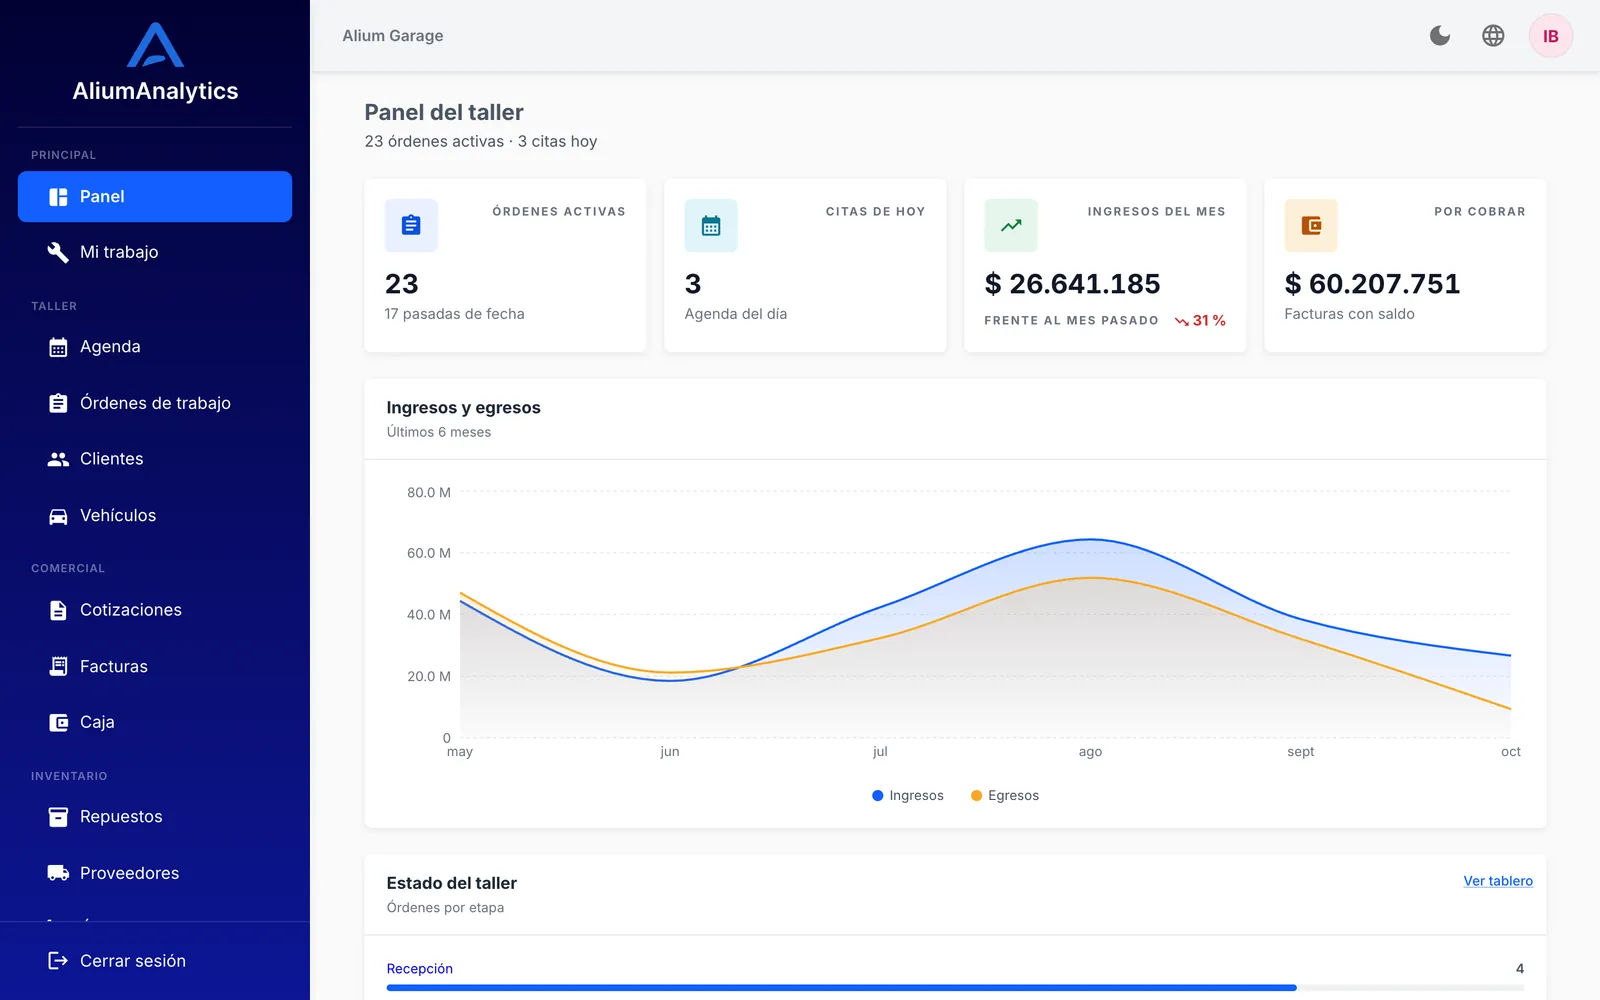Open Órdenes de trabajo in sidebar
This screenshot has height=1000, width=1600.
[x=155, y=403]
